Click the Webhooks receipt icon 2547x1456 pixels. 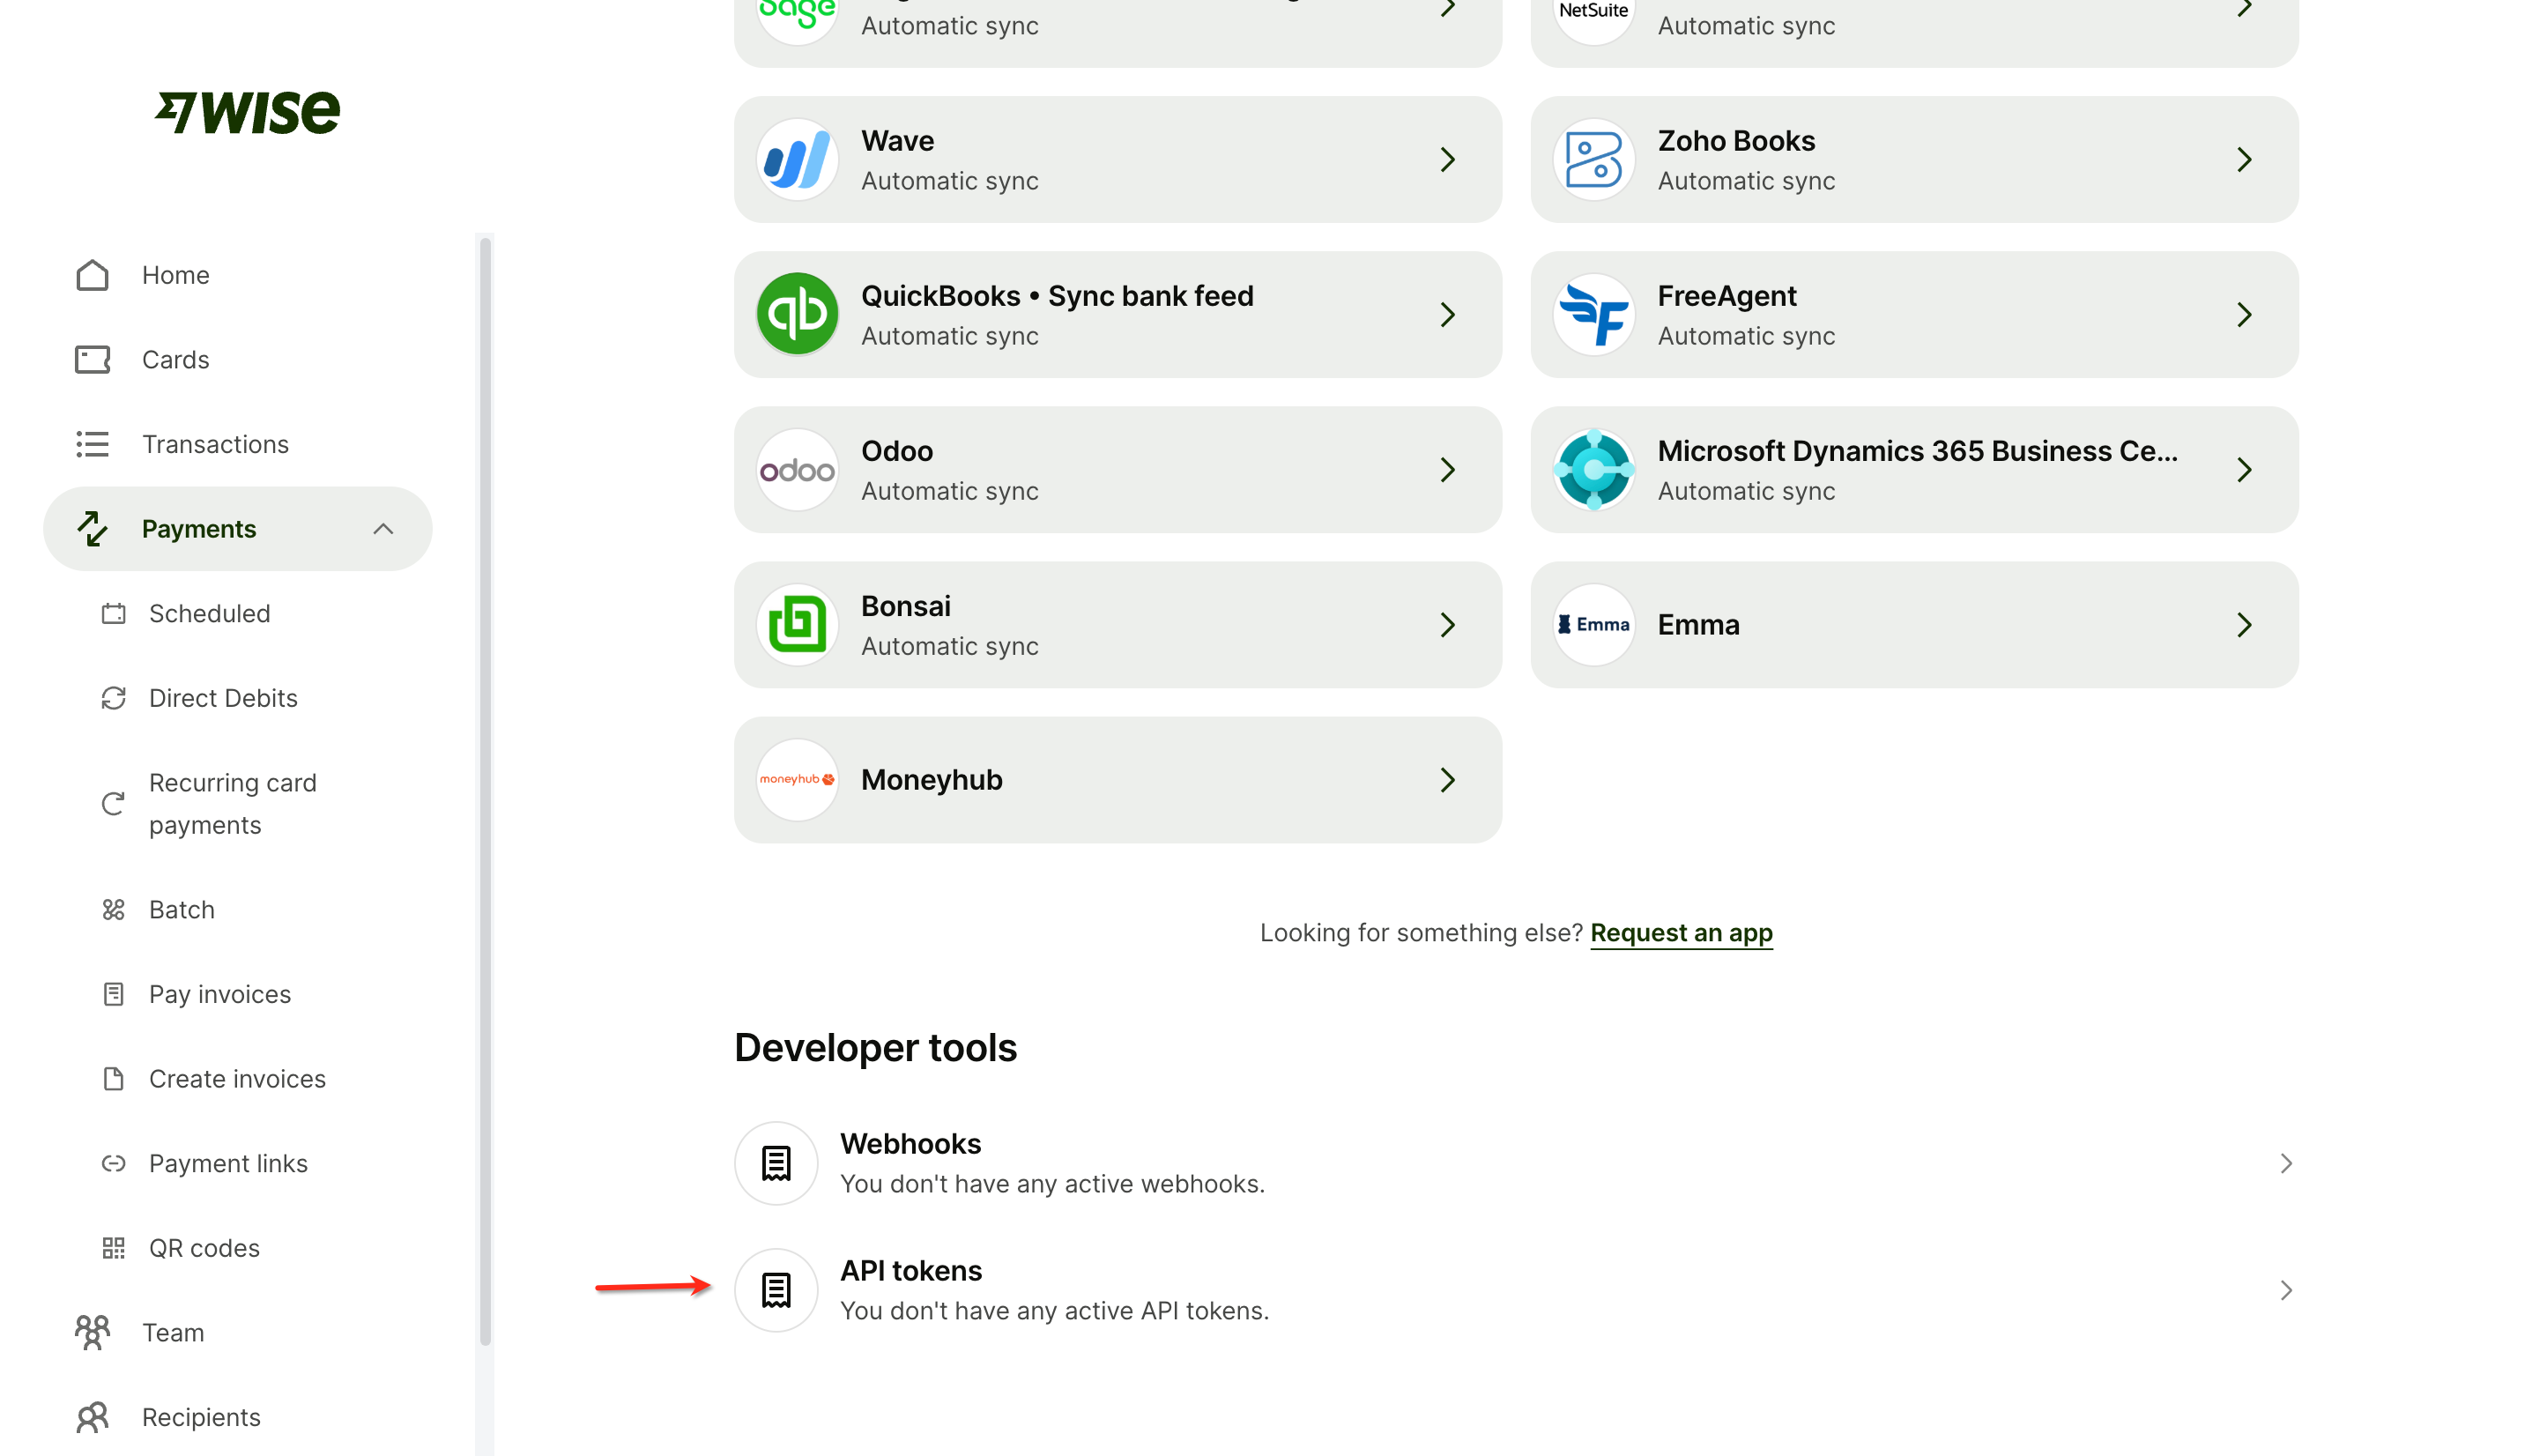click(x=776, y=1163)
